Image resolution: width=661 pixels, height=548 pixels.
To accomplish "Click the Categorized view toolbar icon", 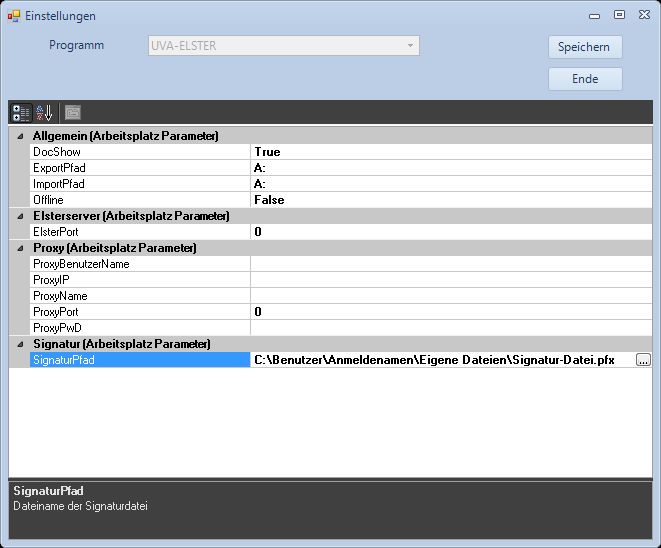I will point(21,112).
